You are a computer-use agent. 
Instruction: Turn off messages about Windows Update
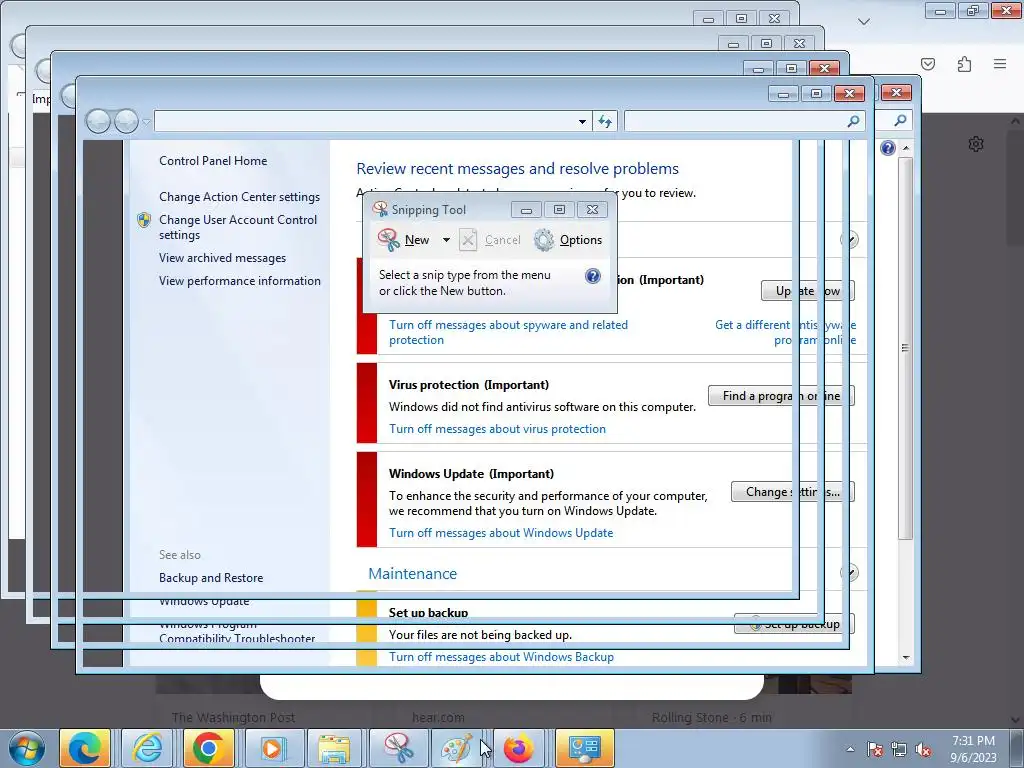coord(501,533)
